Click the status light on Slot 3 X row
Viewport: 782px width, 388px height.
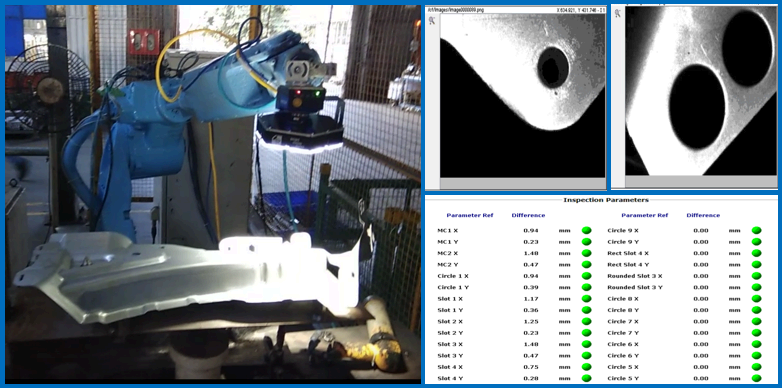tap(586, 344)
